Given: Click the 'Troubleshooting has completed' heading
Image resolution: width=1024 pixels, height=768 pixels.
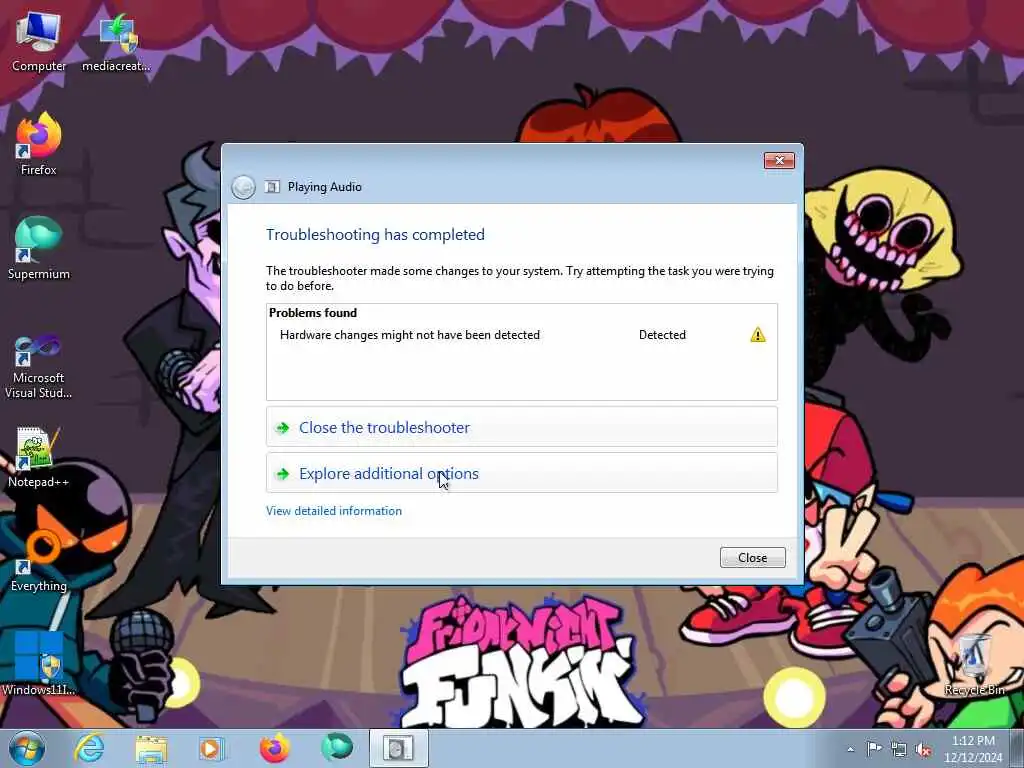Looking at the screenshot, I should pos(375,234).
